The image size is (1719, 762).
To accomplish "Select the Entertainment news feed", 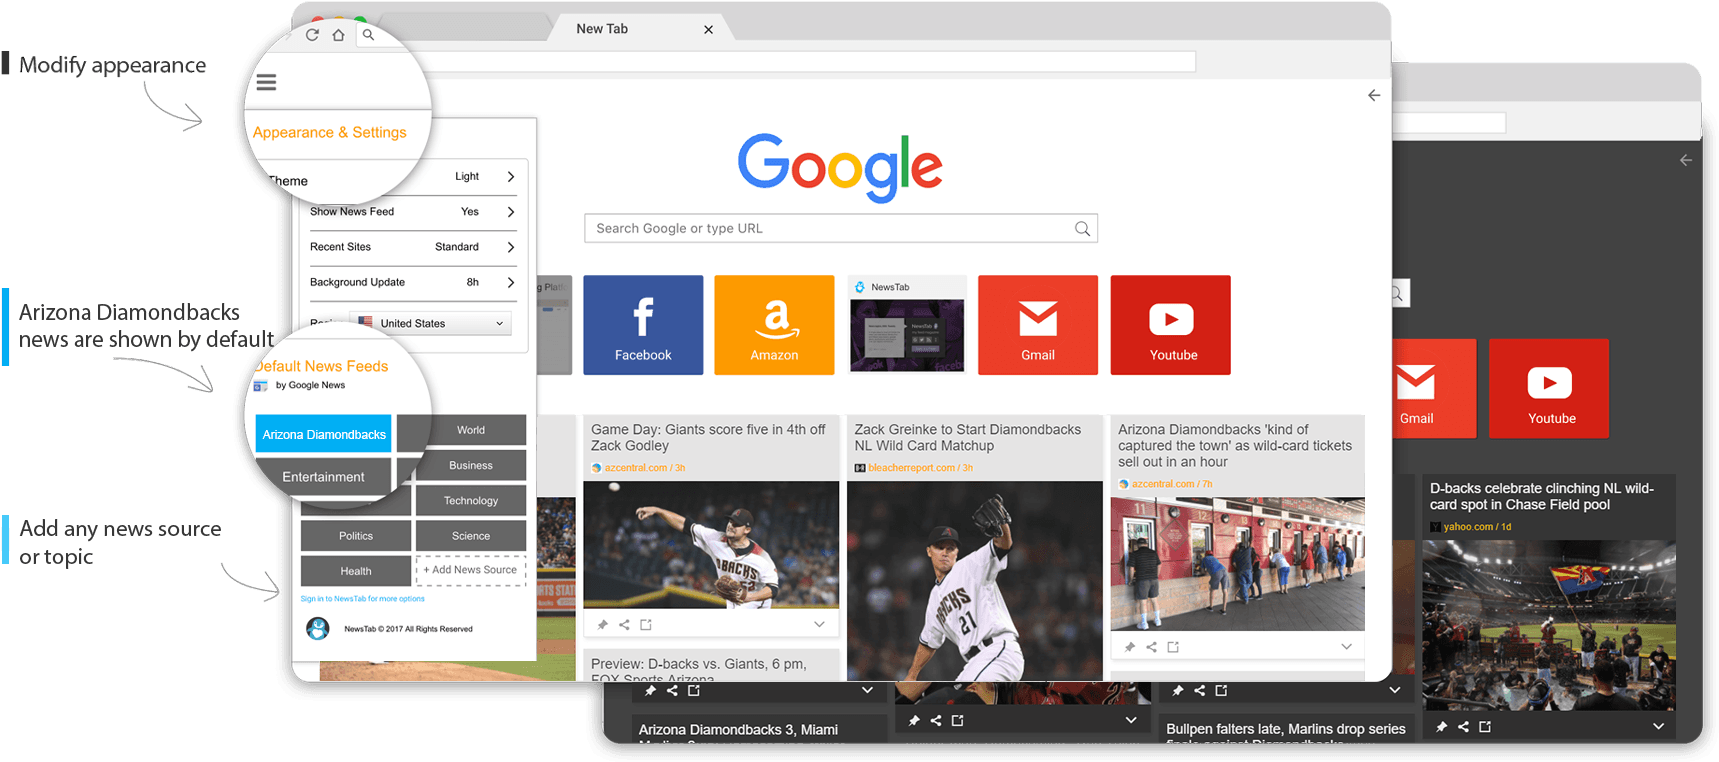I will point(323,477).
